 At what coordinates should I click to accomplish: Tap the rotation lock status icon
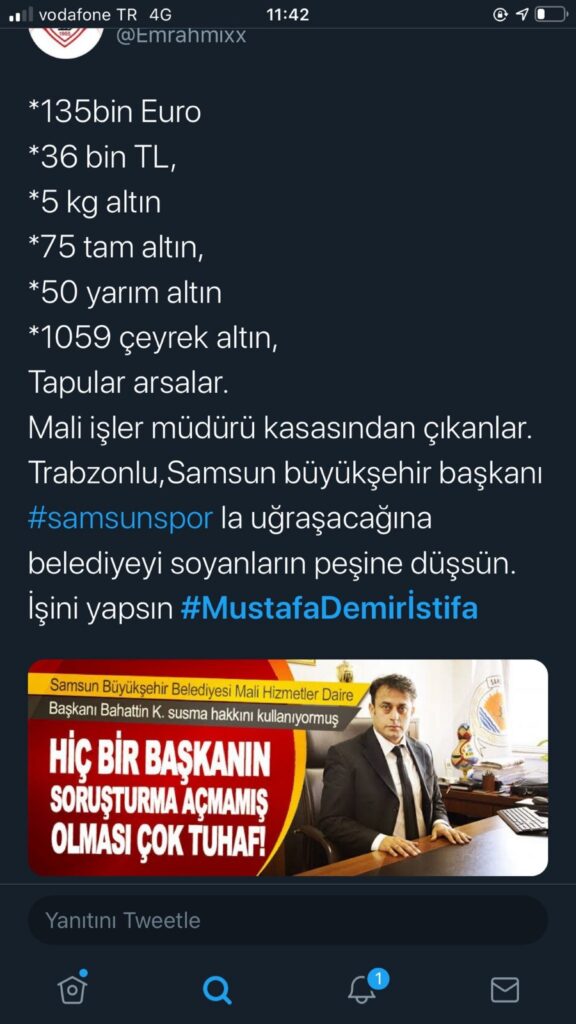tap(500, 14)
